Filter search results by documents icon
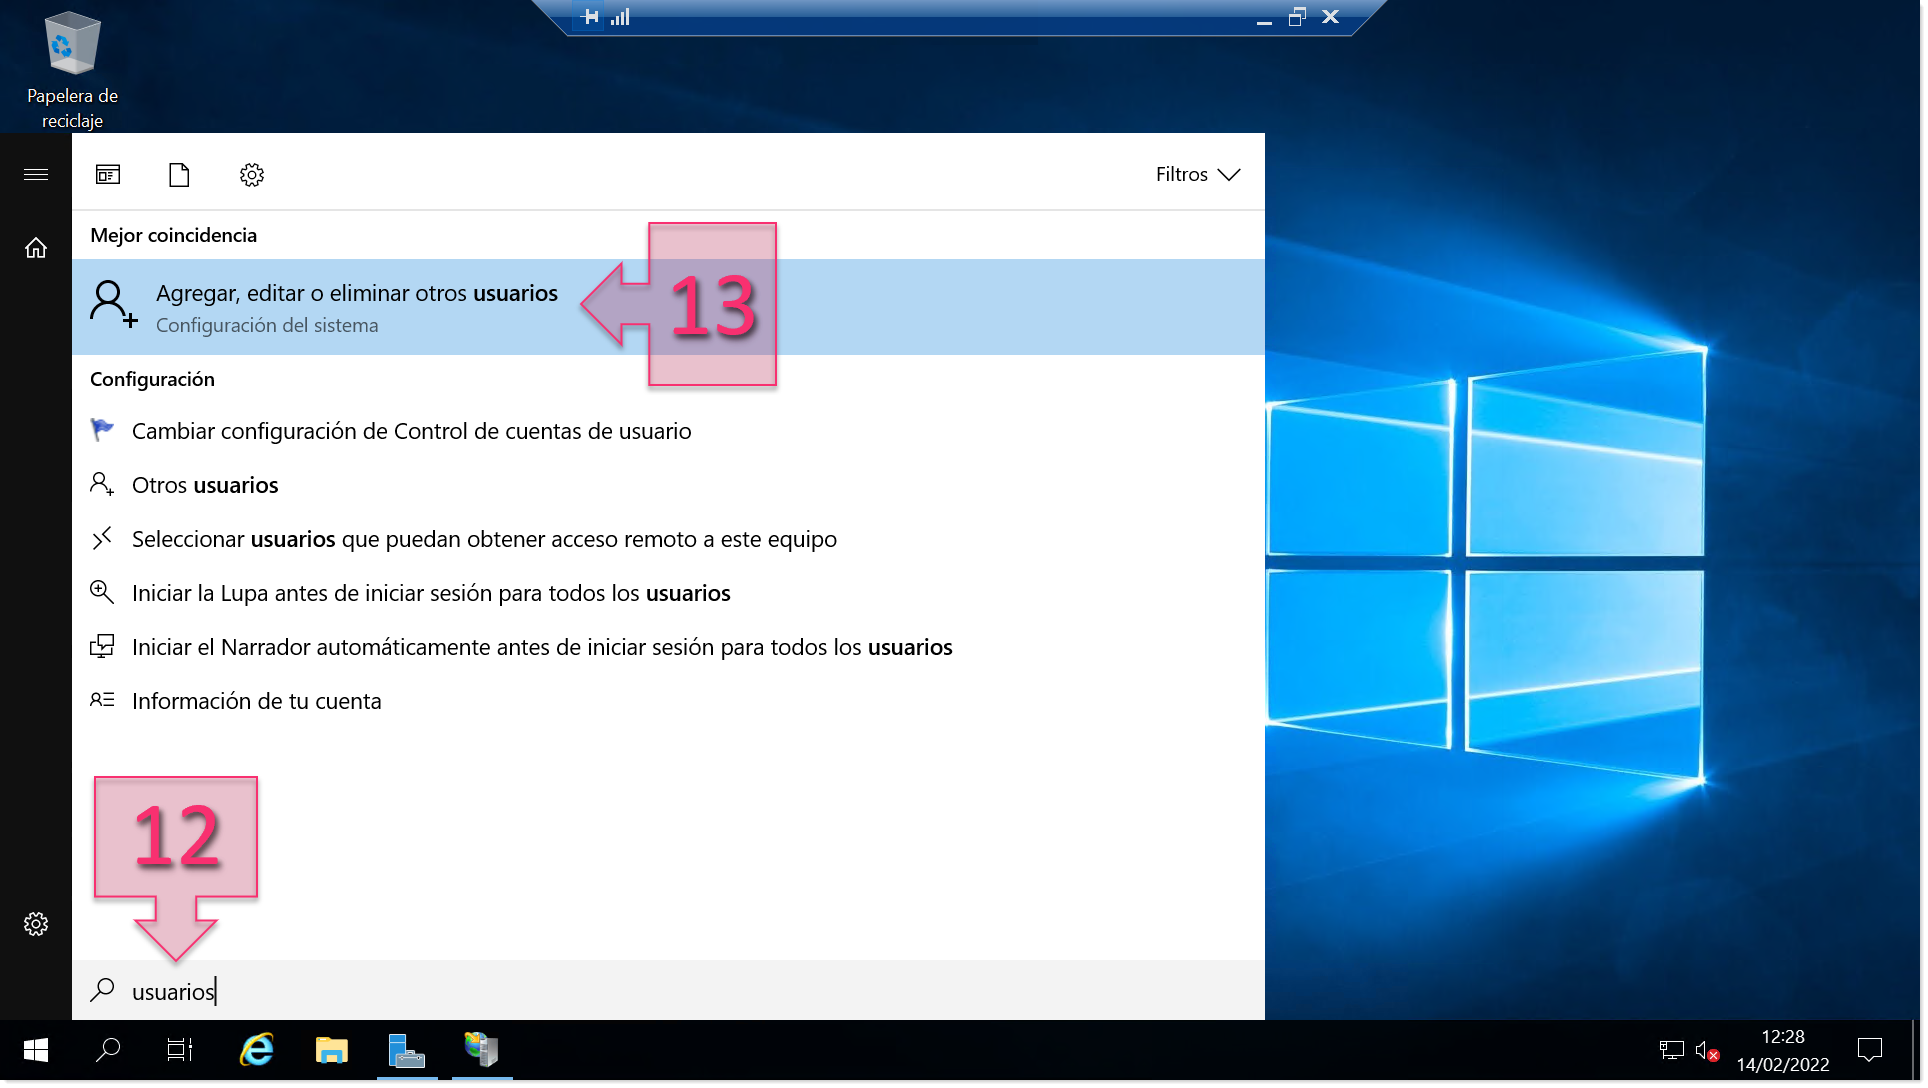Viewport: 1928px width, 1088px height. [179, 175]
